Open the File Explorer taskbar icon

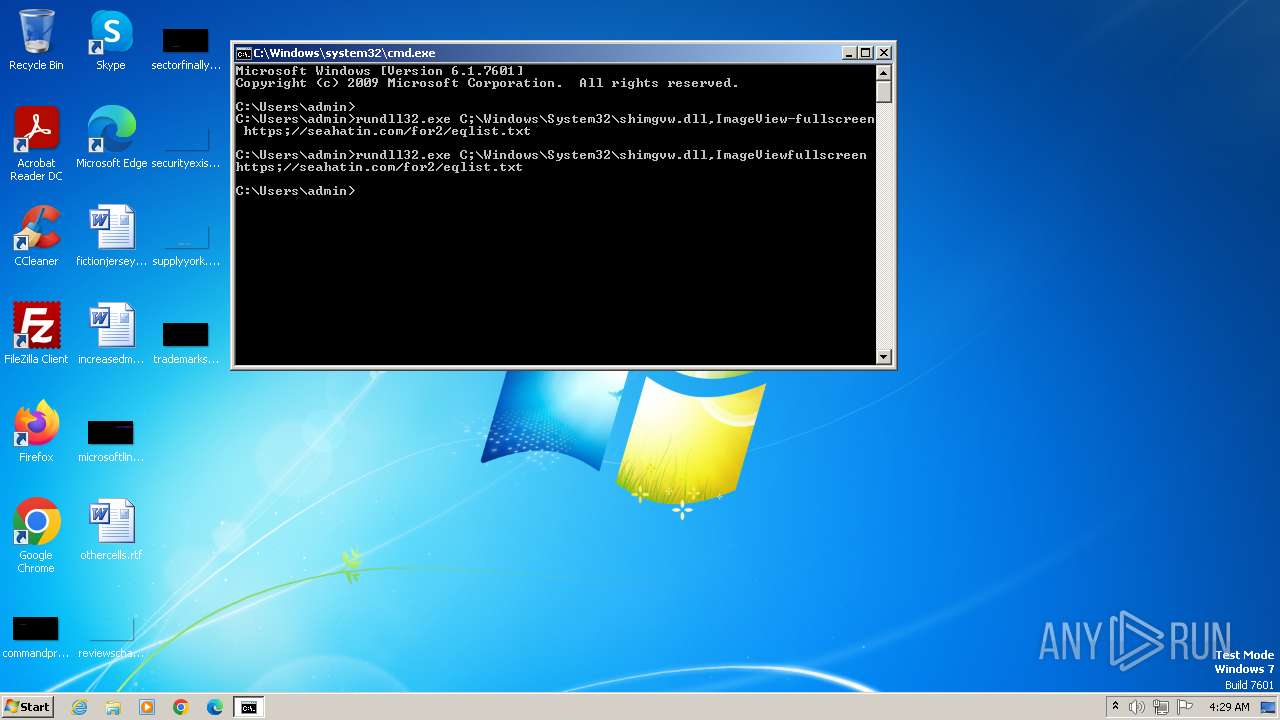coord(113,707)
